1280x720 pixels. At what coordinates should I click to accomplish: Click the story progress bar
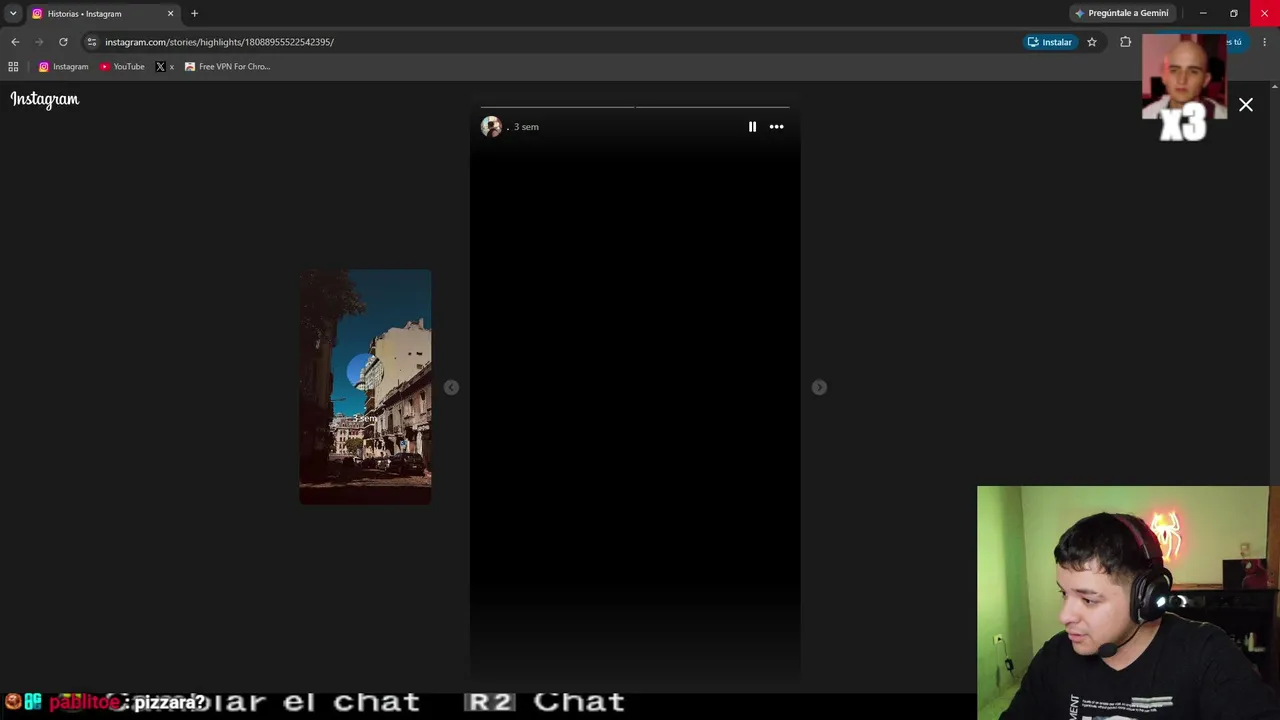[635, 106]
